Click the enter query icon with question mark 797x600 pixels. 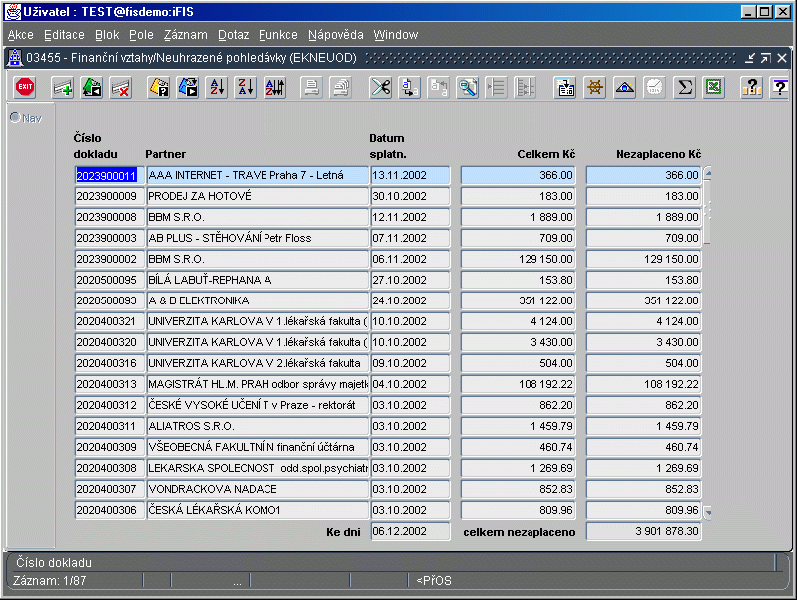point(159,87)
